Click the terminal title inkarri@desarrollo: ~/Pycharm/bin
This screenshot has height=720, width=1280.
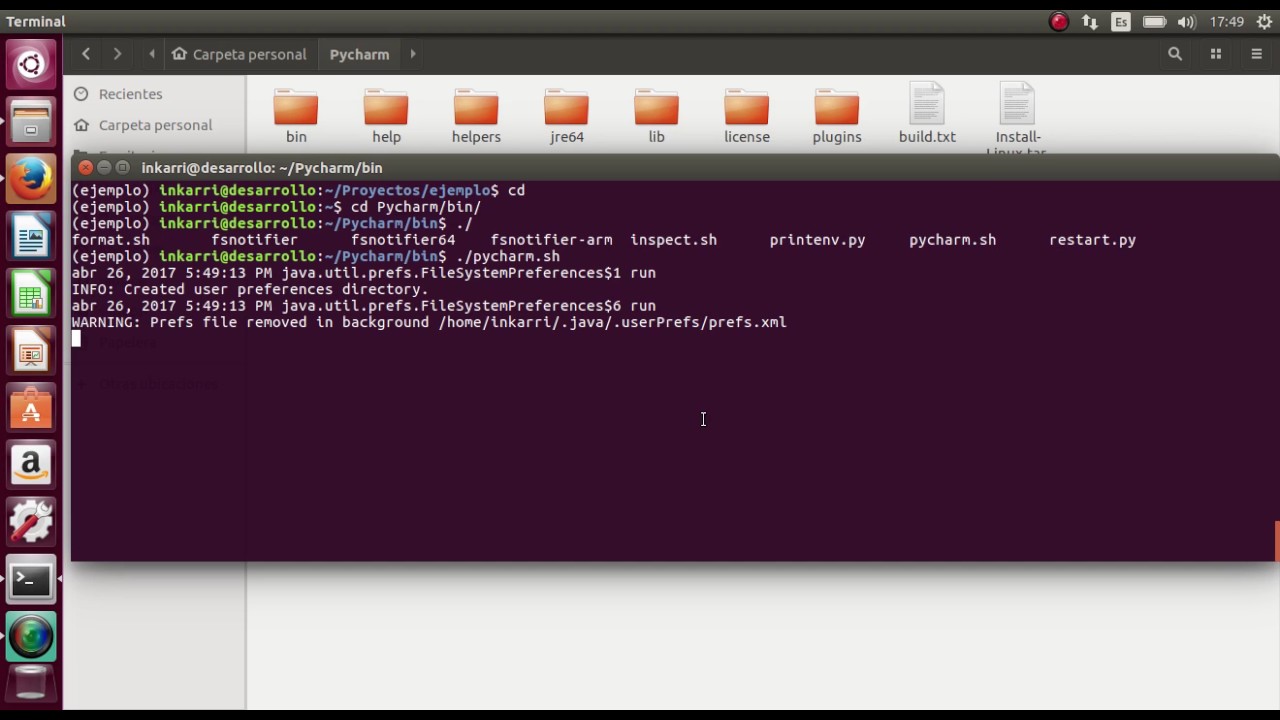[262, 168]
